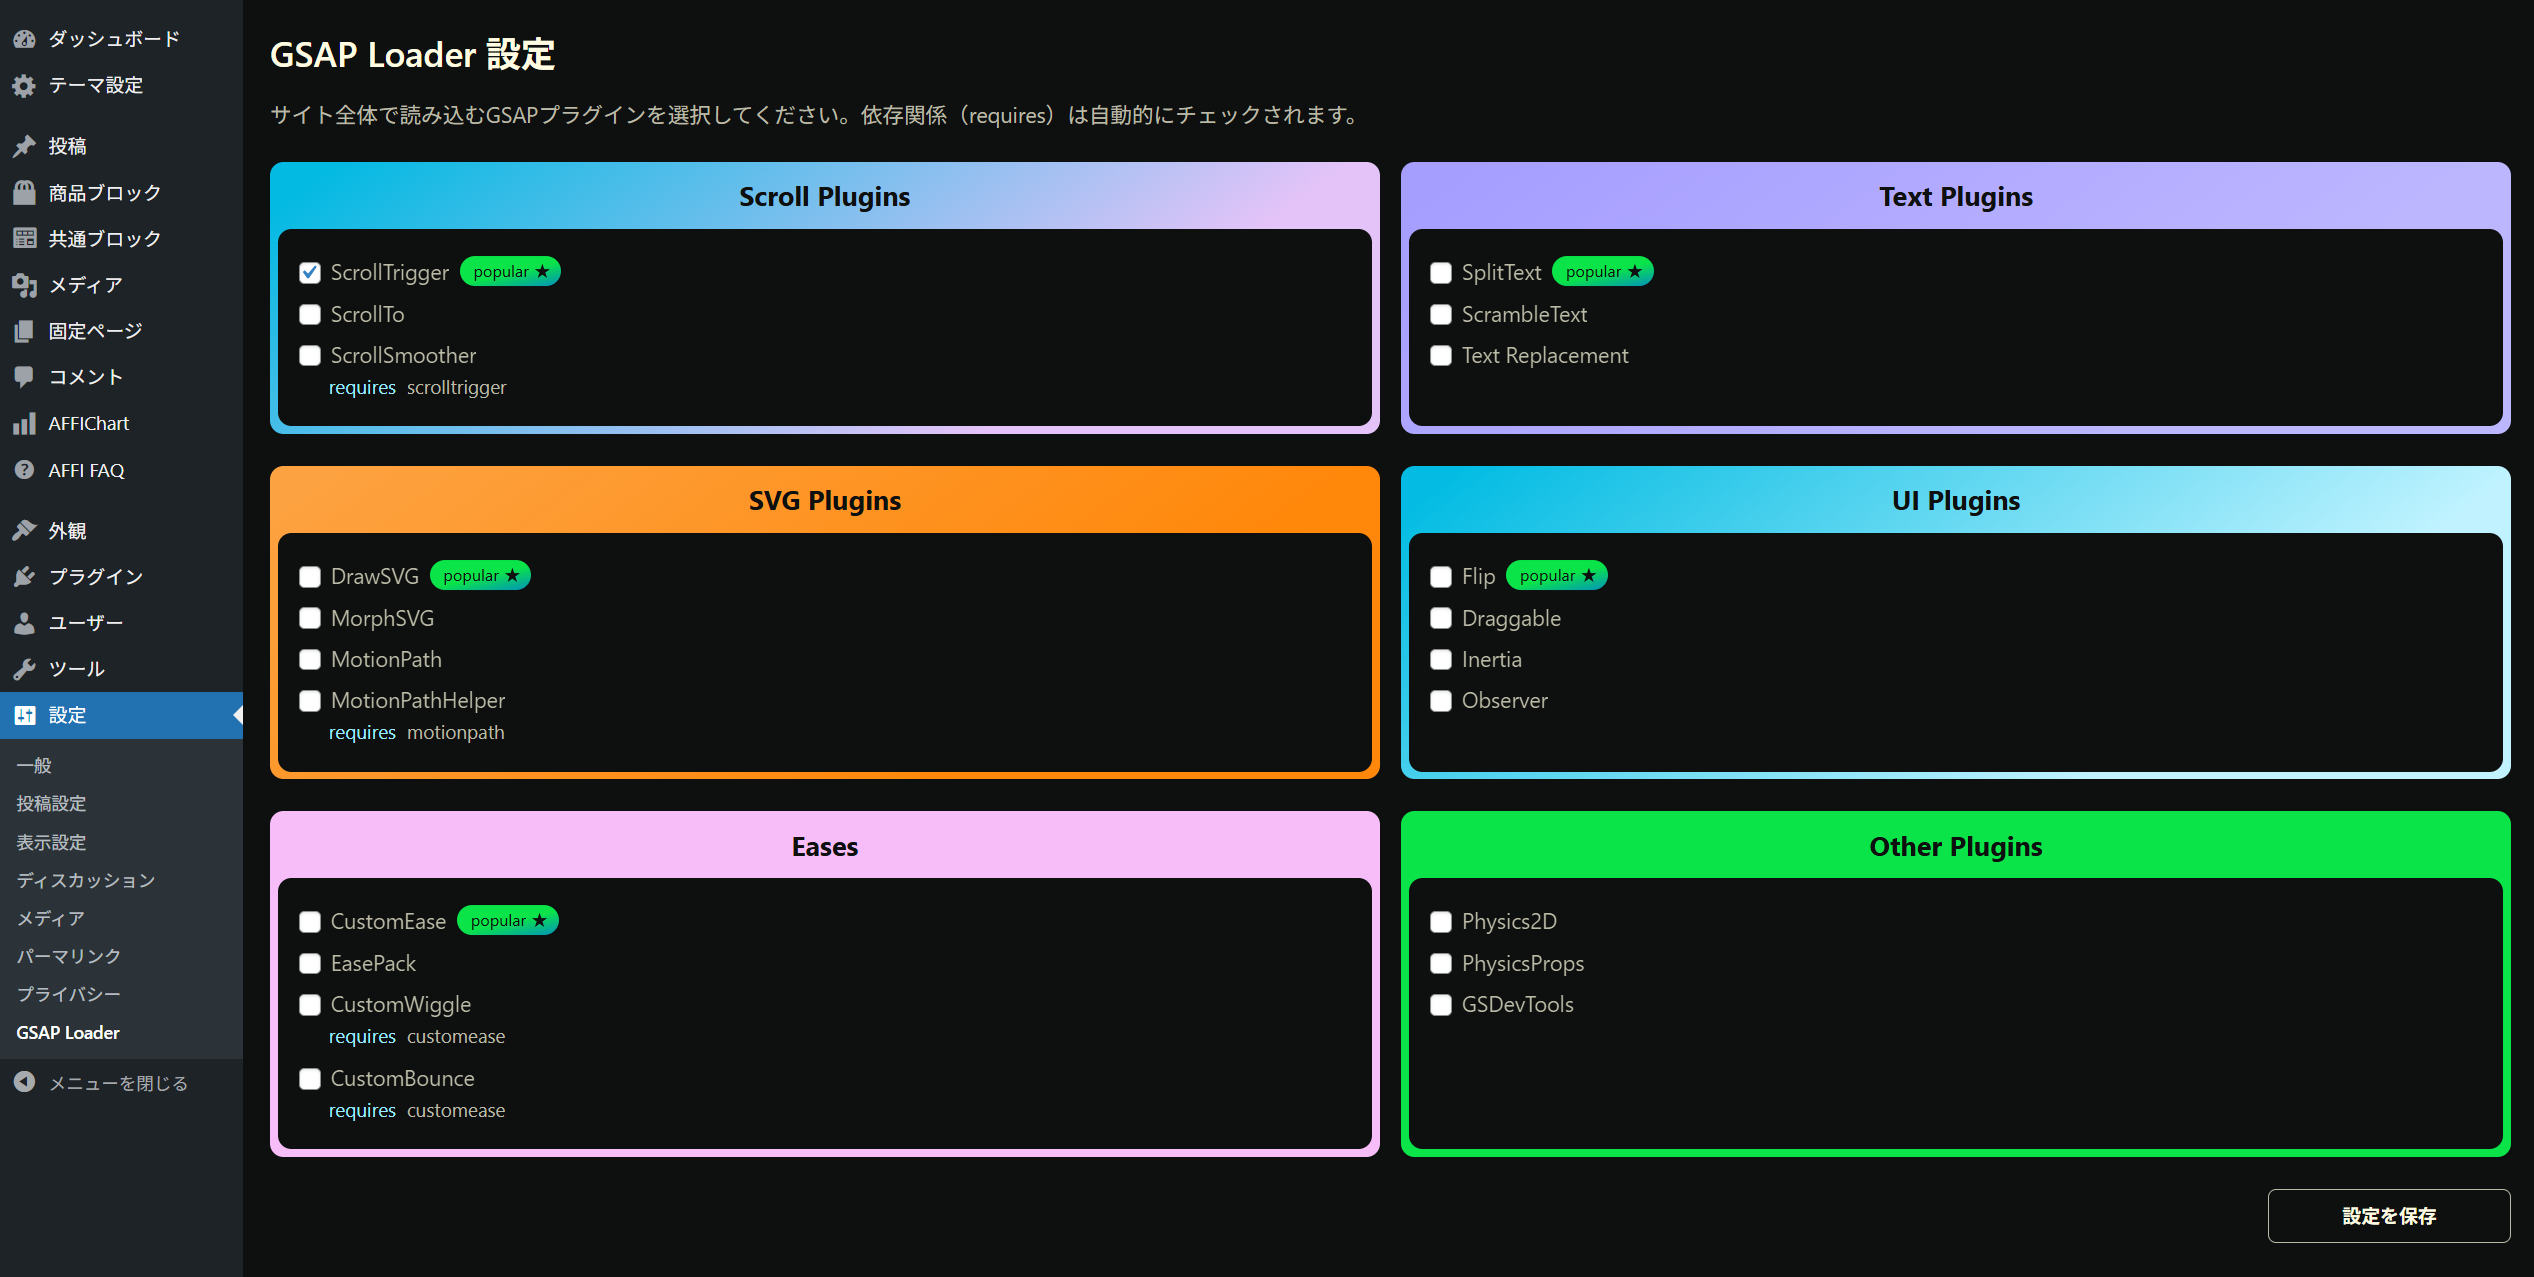Uncheck the ScrollTrigger checkbox
2534x1277 pixels.
[310, 273]
